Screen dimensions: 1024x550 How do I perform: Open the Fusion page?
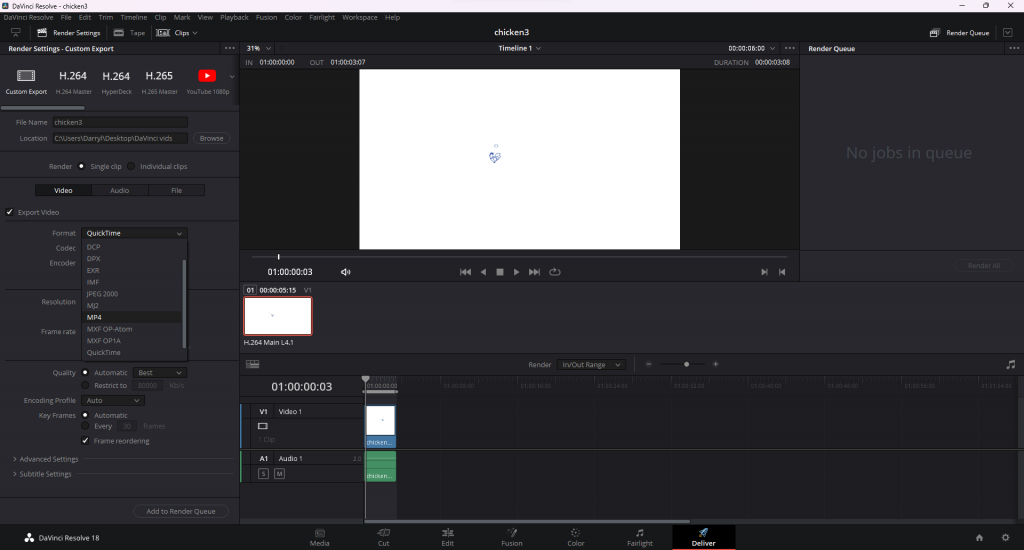click(511, 537)
